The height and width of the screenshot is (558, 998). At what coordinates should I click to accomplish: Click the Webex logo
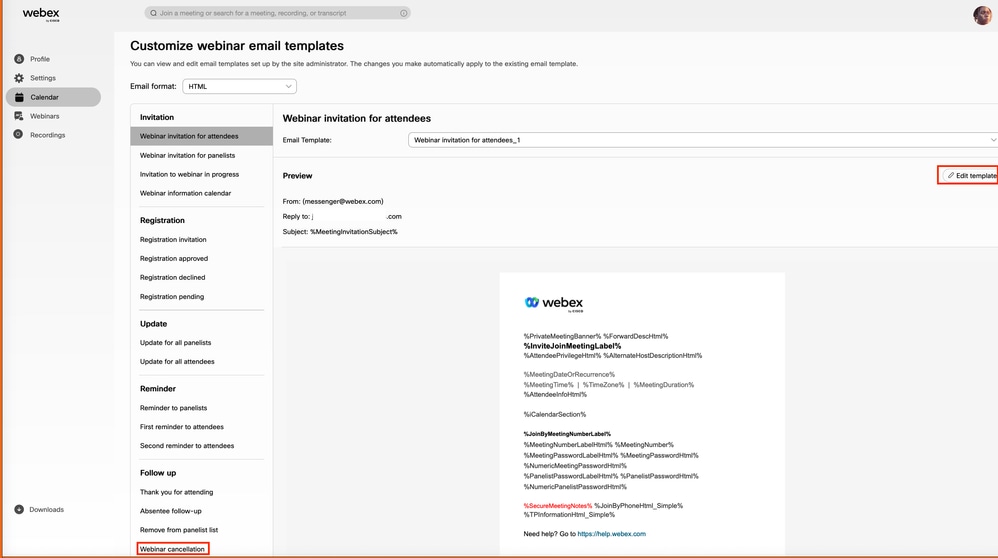click(x=41, y=14)
